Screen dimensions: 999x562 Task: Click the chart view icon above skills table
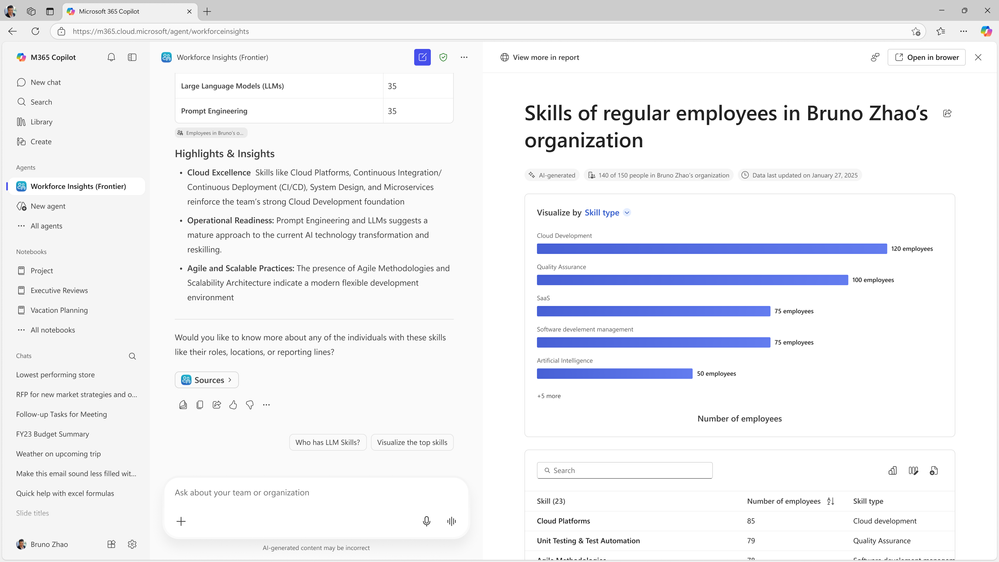[893, 470]
